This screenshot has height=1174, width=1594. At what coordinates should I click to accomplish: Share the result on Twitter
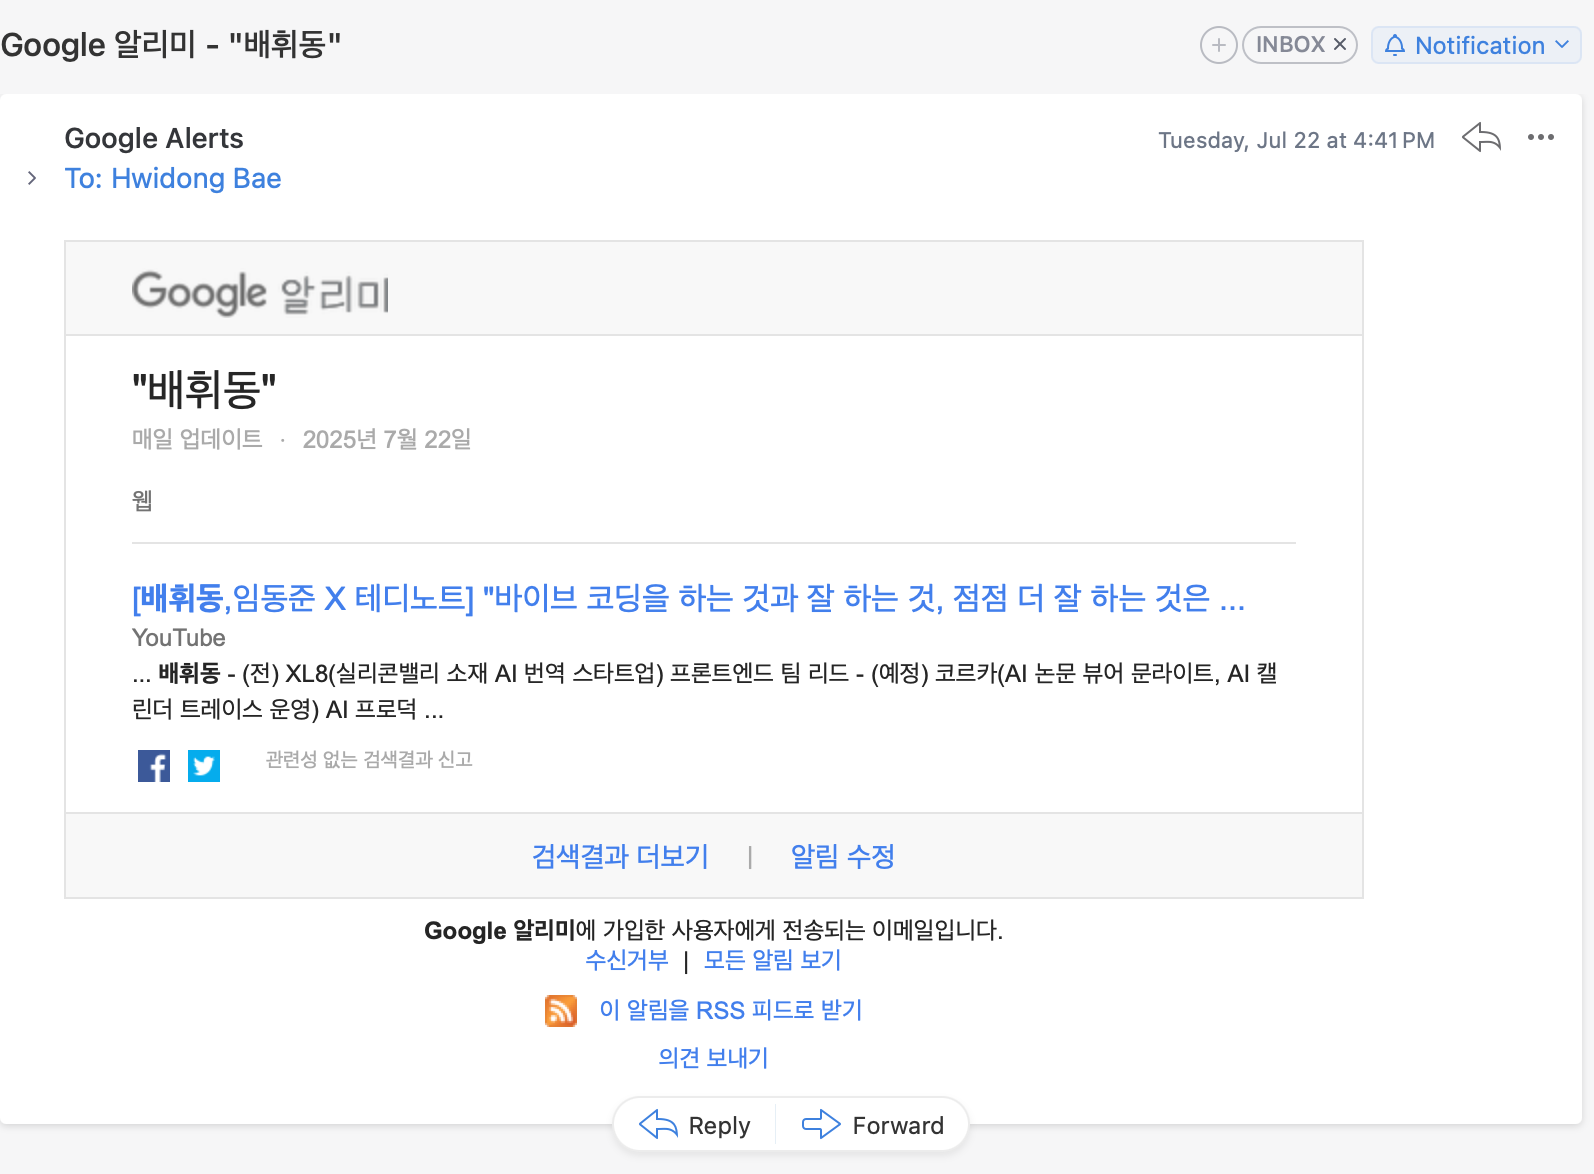pos(204,766)
